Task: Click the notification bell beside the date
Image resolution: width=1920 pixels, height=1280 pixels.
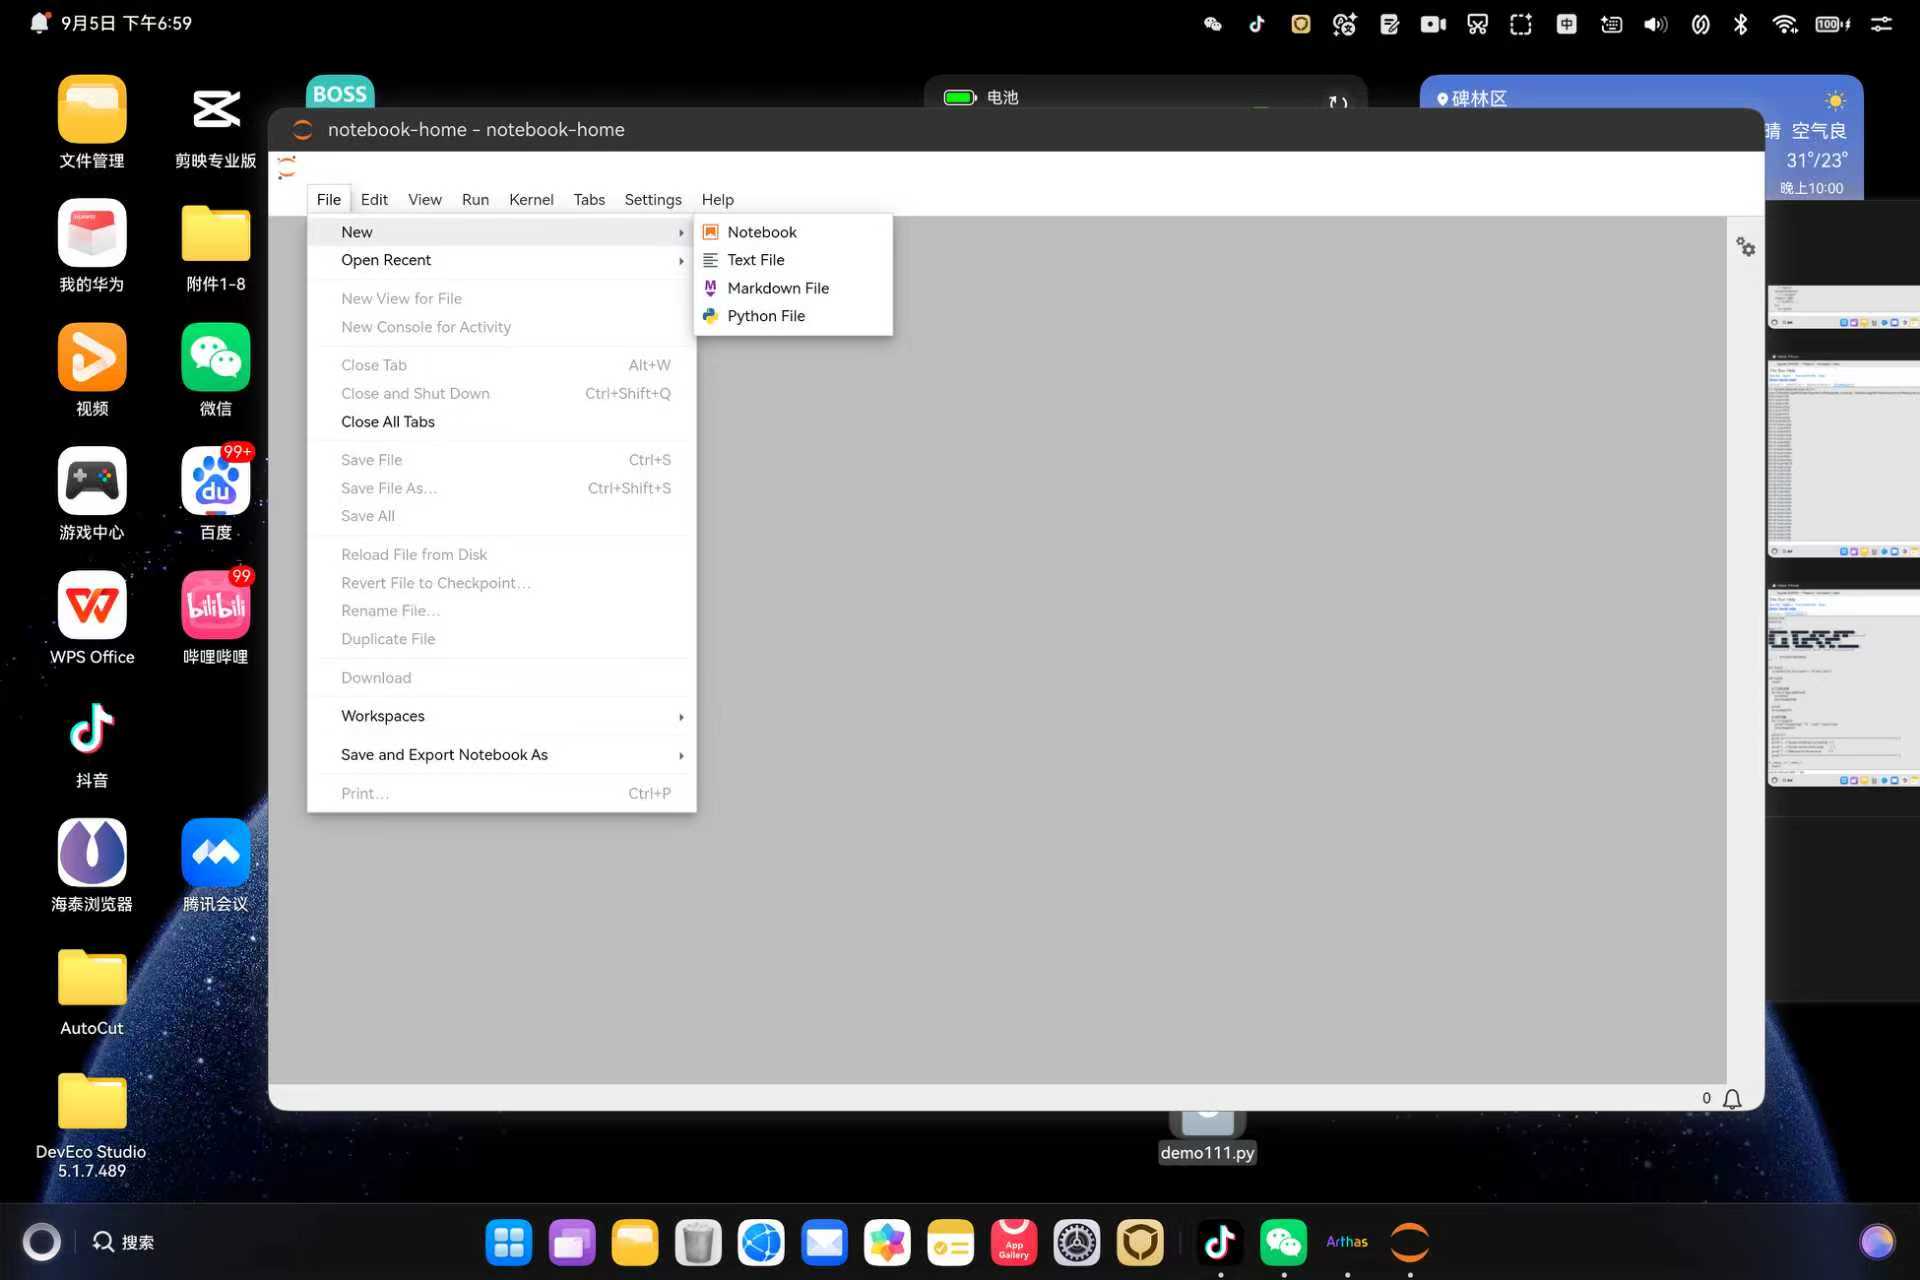Action: coord(39,22)
